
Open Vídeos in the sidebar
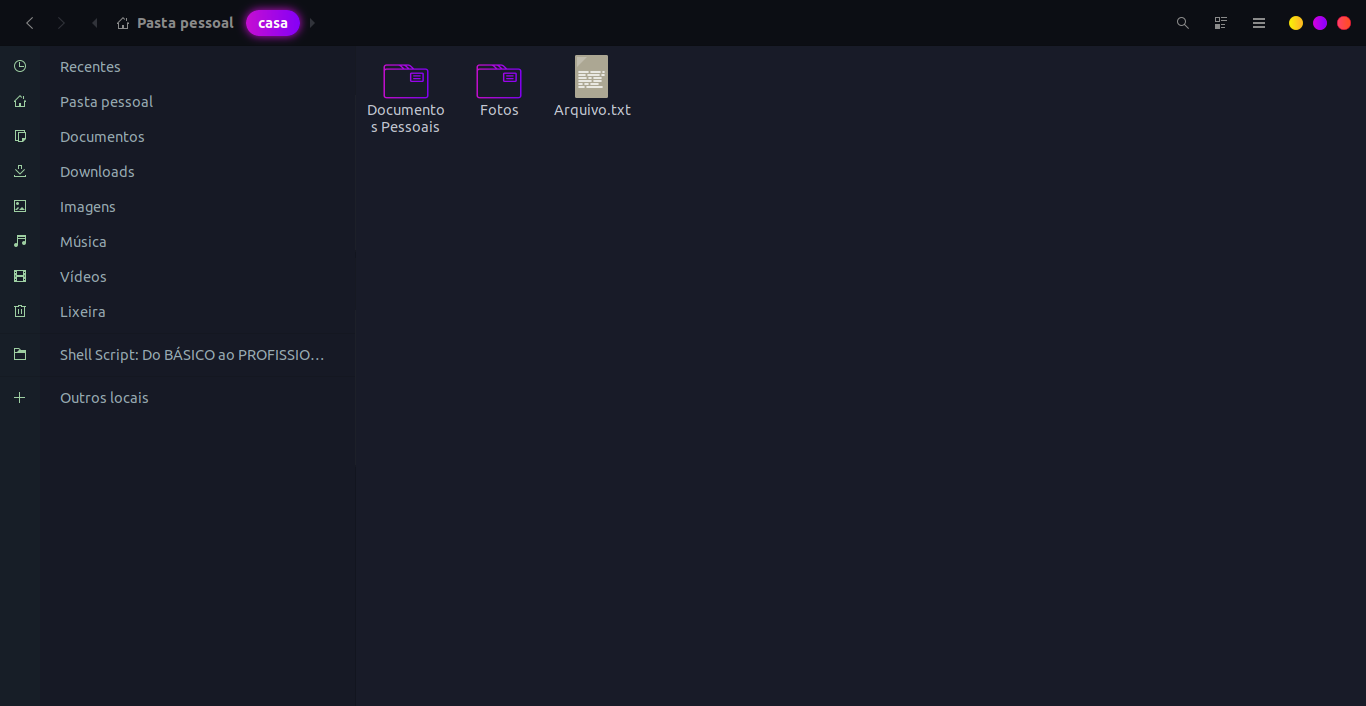83,277
